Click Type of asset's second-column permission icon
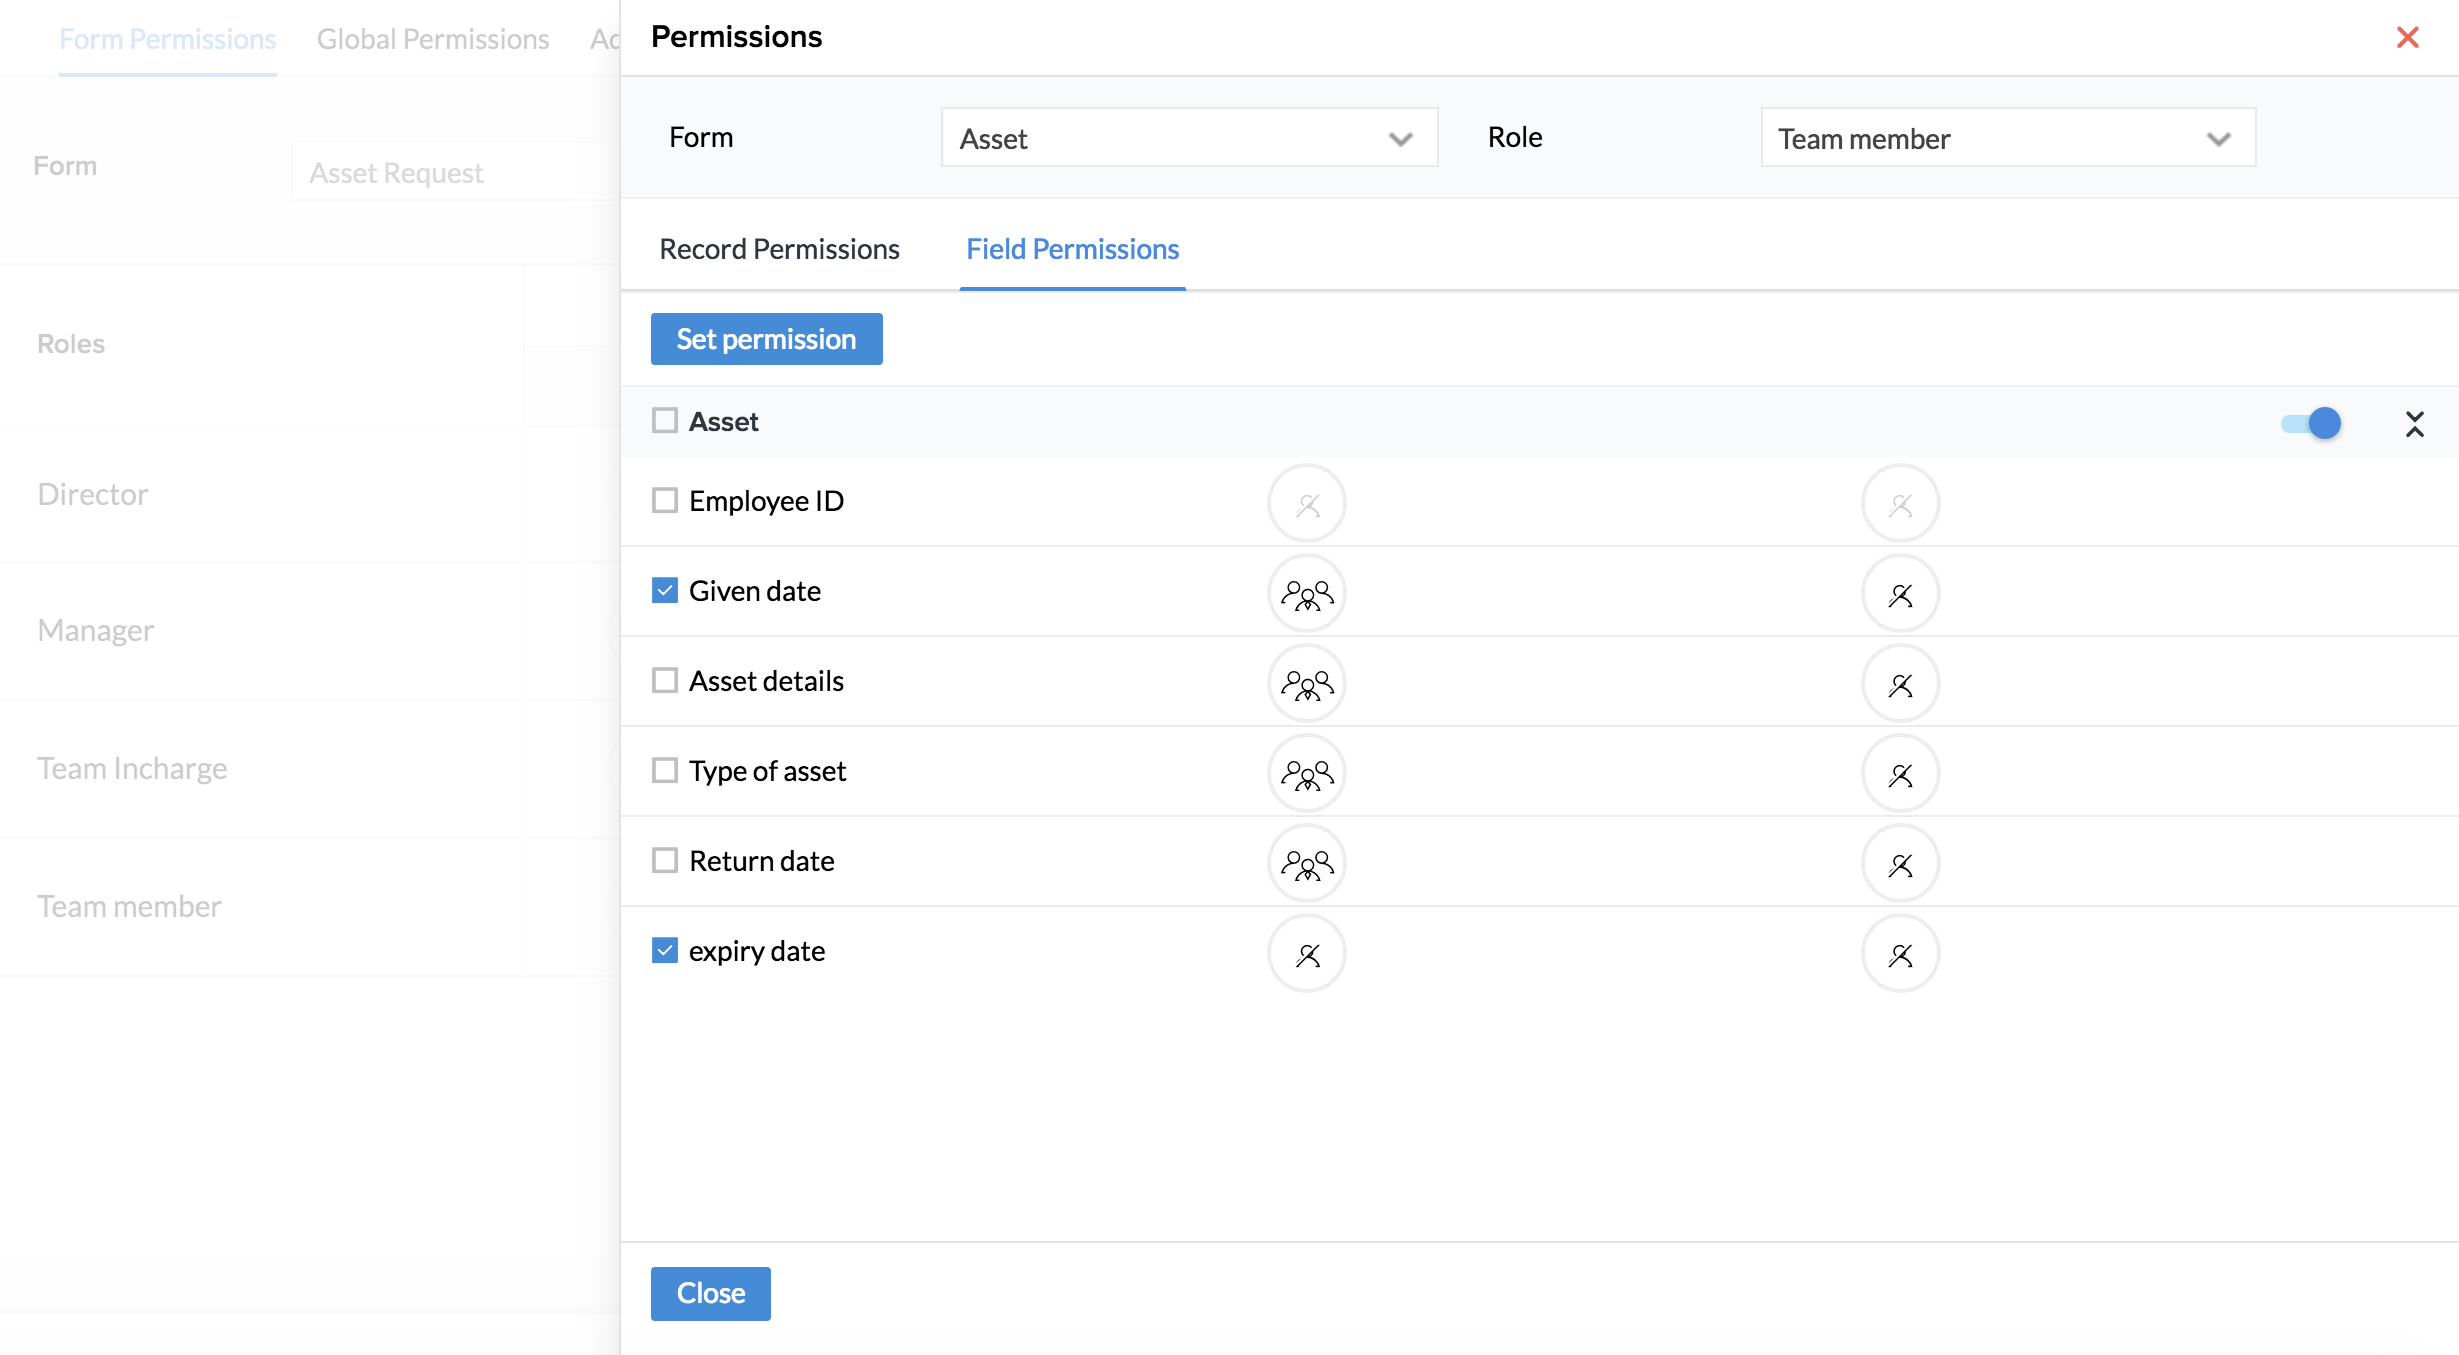This screenshot has height=1355, width=2459. coord(1900,774)
